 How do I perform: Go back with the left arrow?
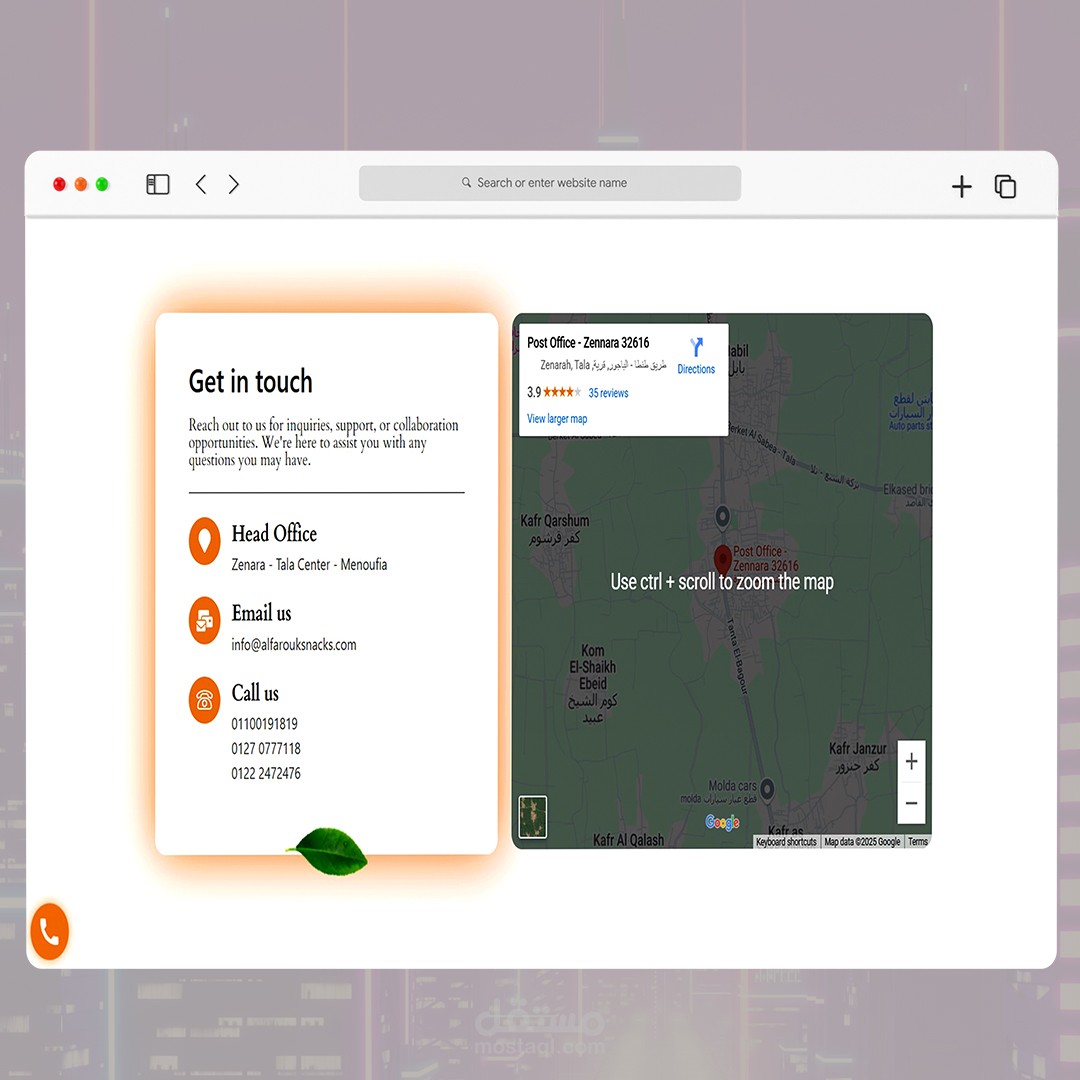[201, 184]
